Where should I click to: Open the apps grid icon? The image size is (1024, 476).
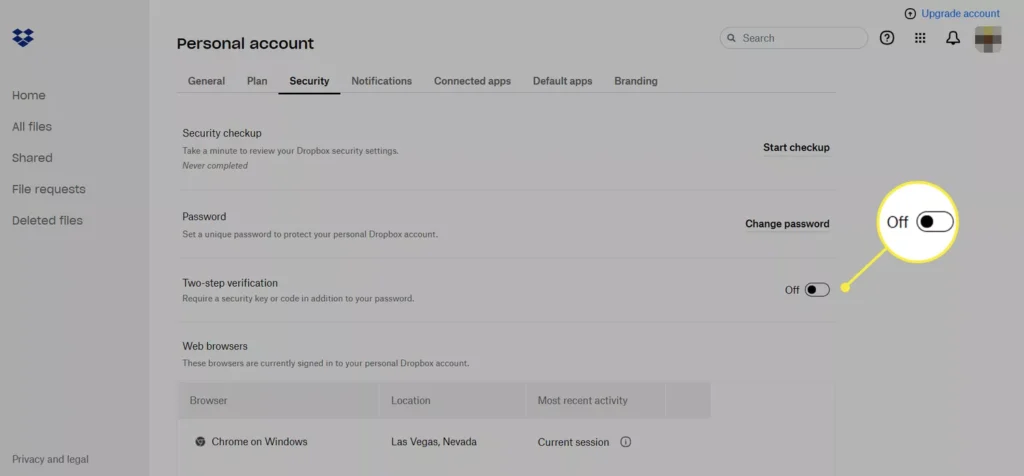tap(920, 38)
